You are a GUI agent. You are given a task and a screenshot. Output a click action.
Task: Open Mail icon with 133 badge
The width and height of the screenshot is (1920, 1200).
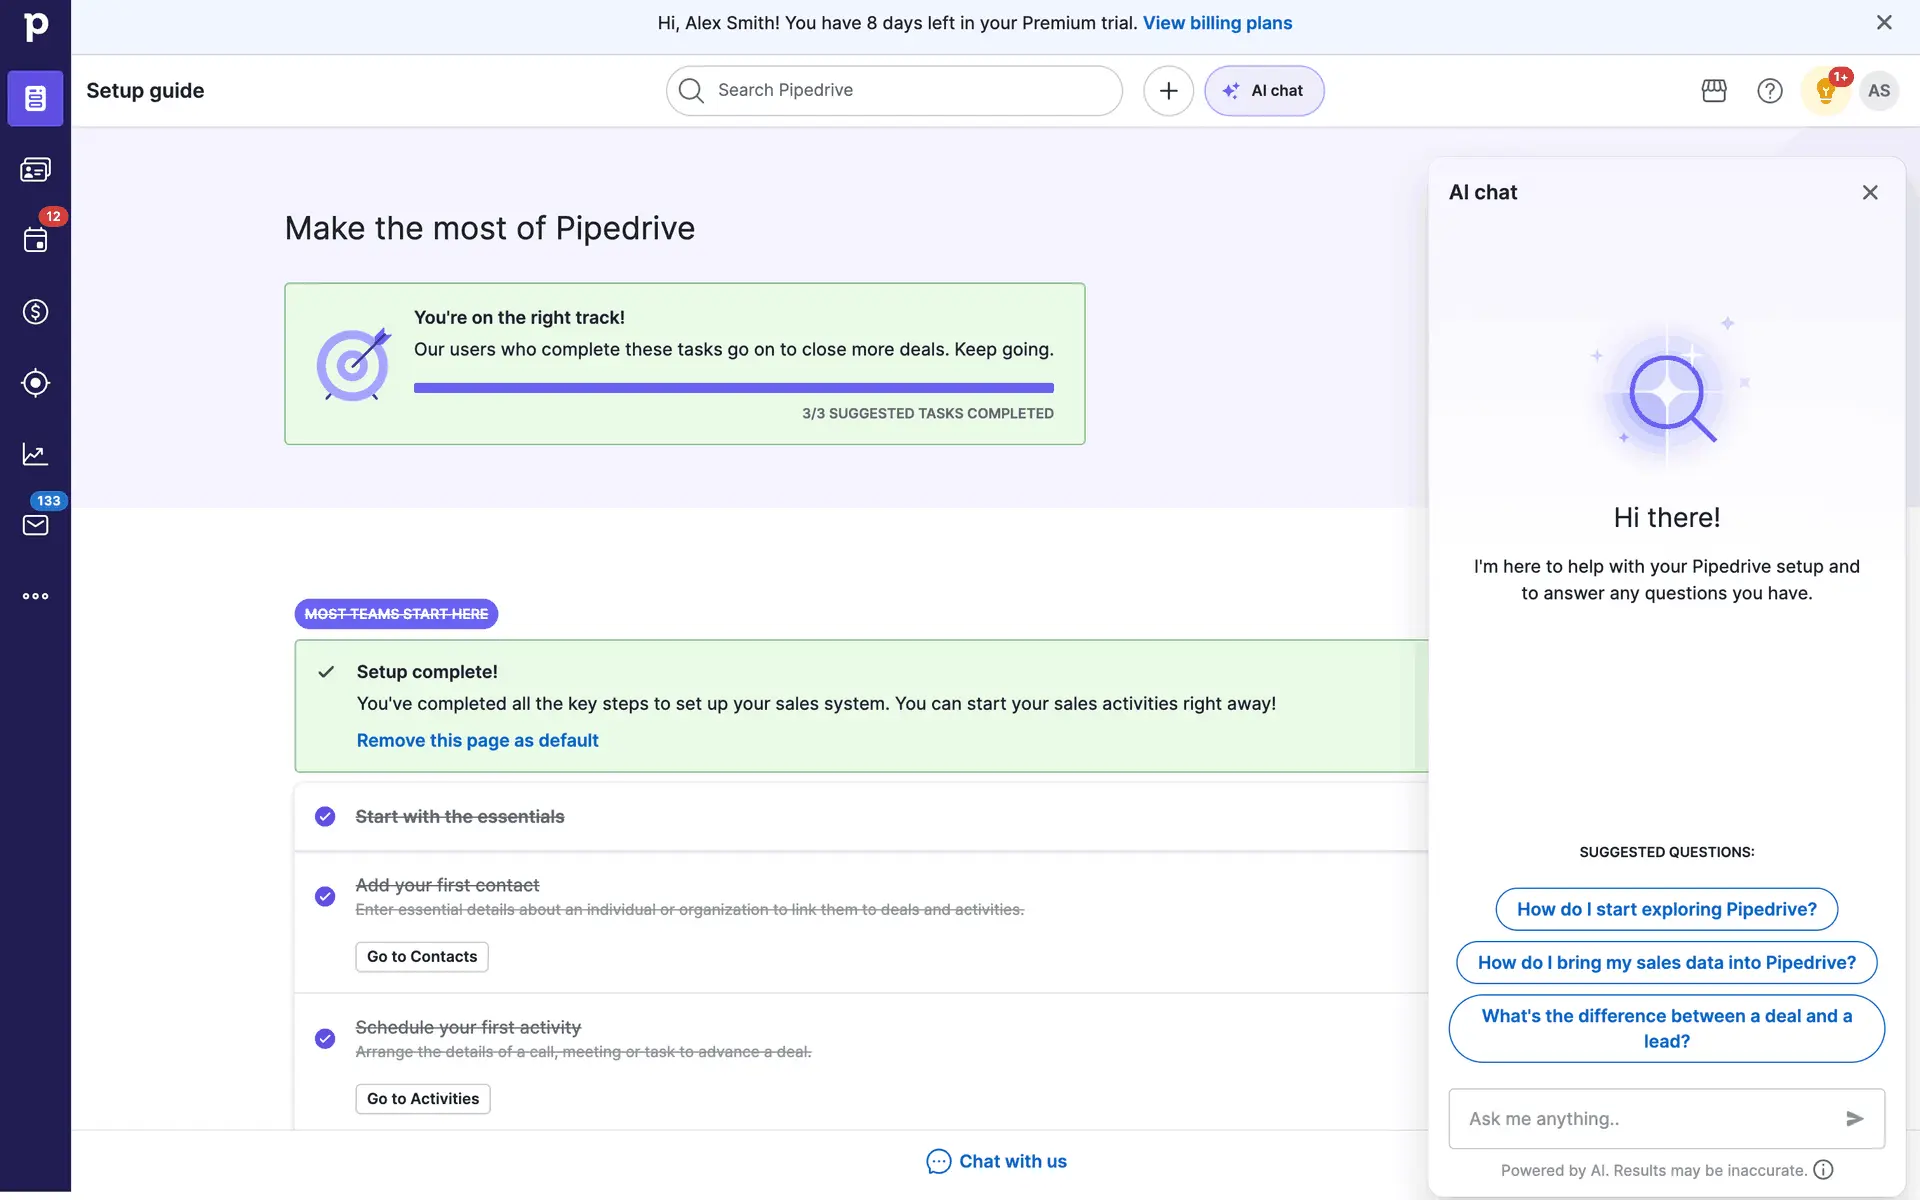[35, 525]
